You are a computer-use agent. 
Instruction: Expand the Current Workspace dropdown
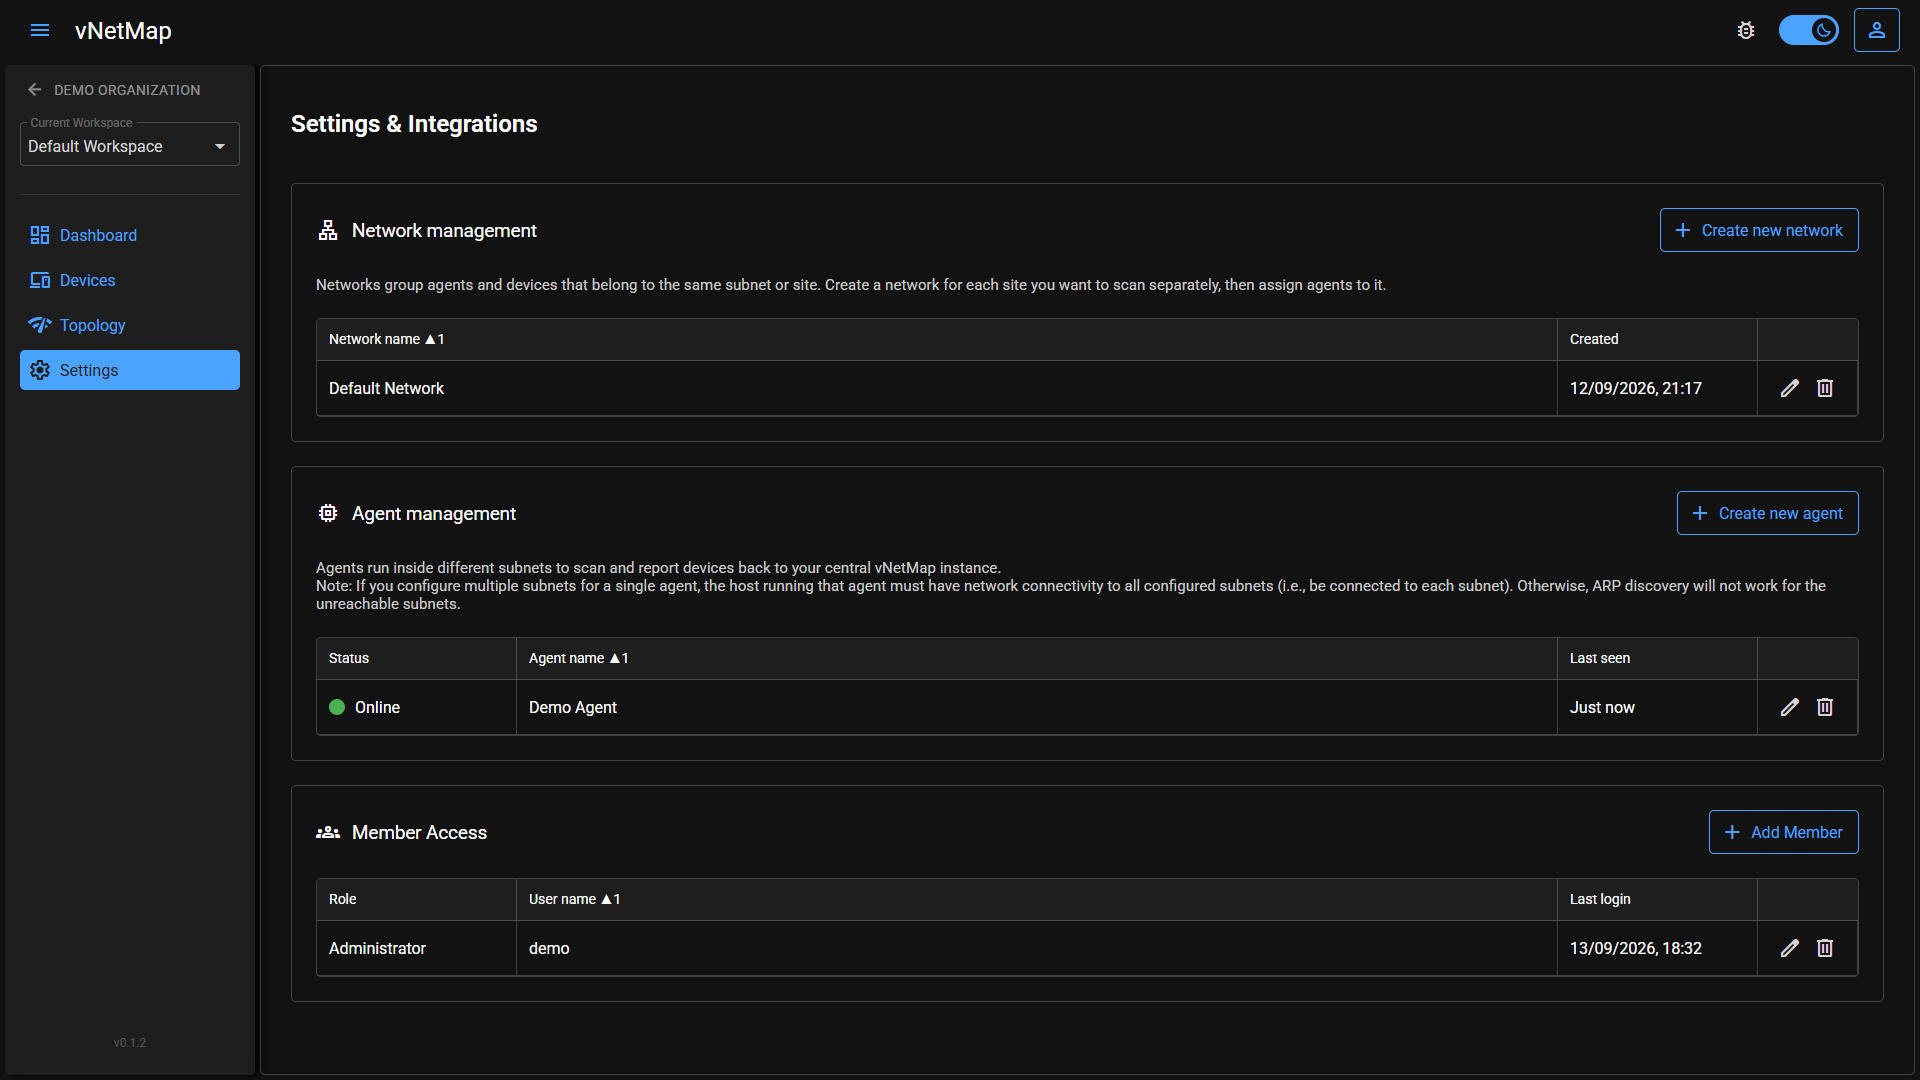tap(130, 146)
